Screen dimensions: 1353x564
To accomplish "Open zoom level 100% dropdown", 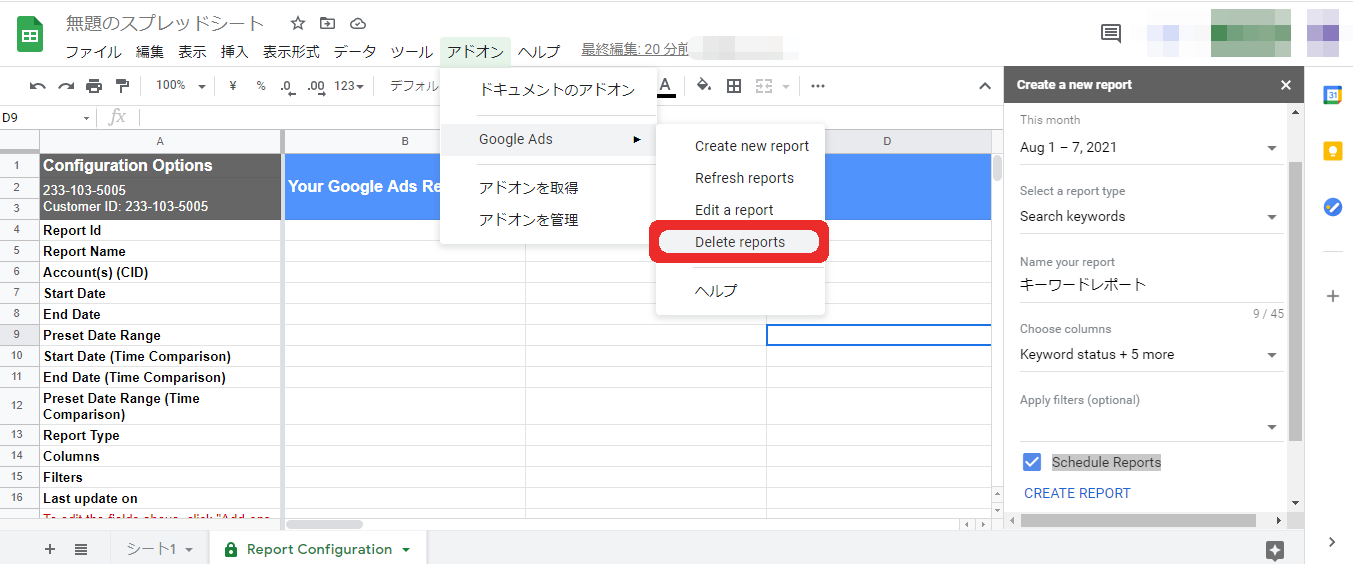I will [180, 86].
